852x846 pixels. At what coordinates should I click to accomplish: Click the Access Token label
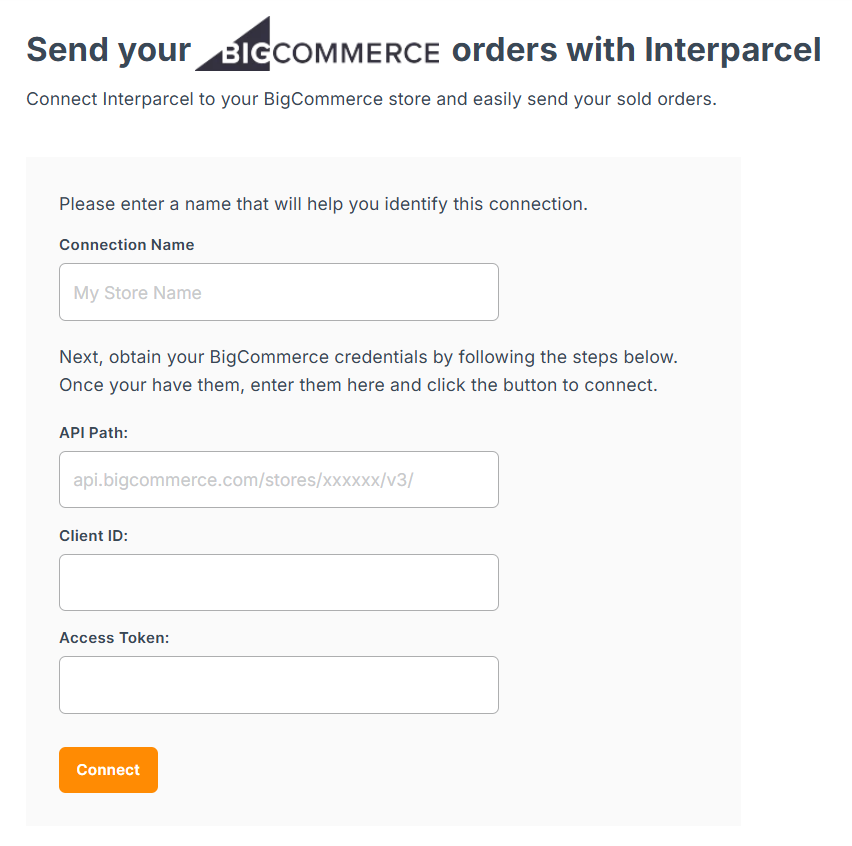point(114,638)
